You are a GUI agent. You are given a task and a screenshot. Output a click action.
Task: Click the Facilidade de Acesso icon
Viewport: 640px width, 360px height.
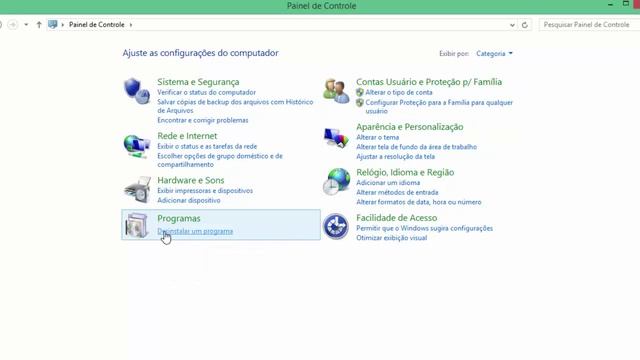pos(336,226)
